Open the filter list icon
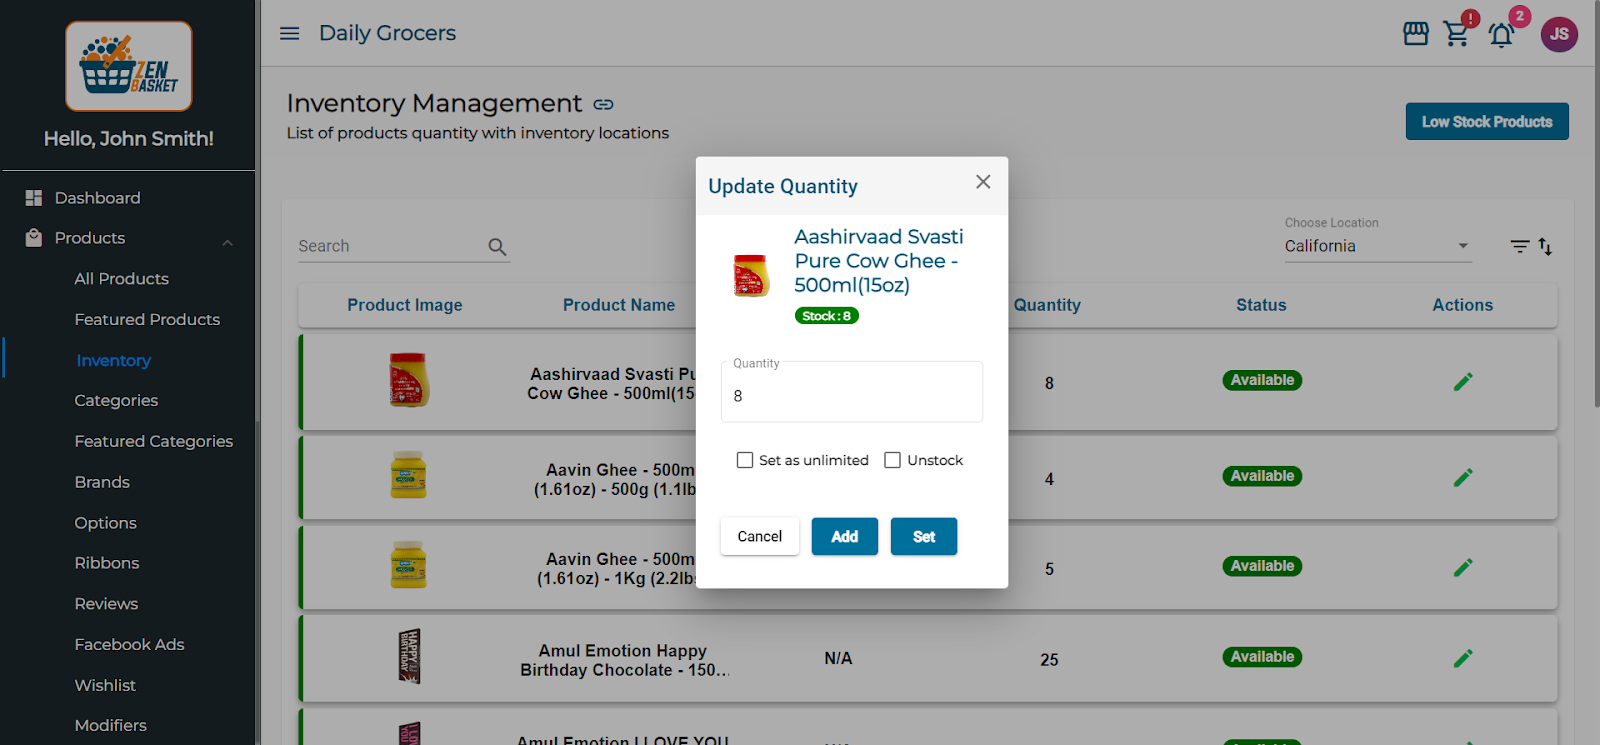The image size is (1600, 745). click(1519, 246)
